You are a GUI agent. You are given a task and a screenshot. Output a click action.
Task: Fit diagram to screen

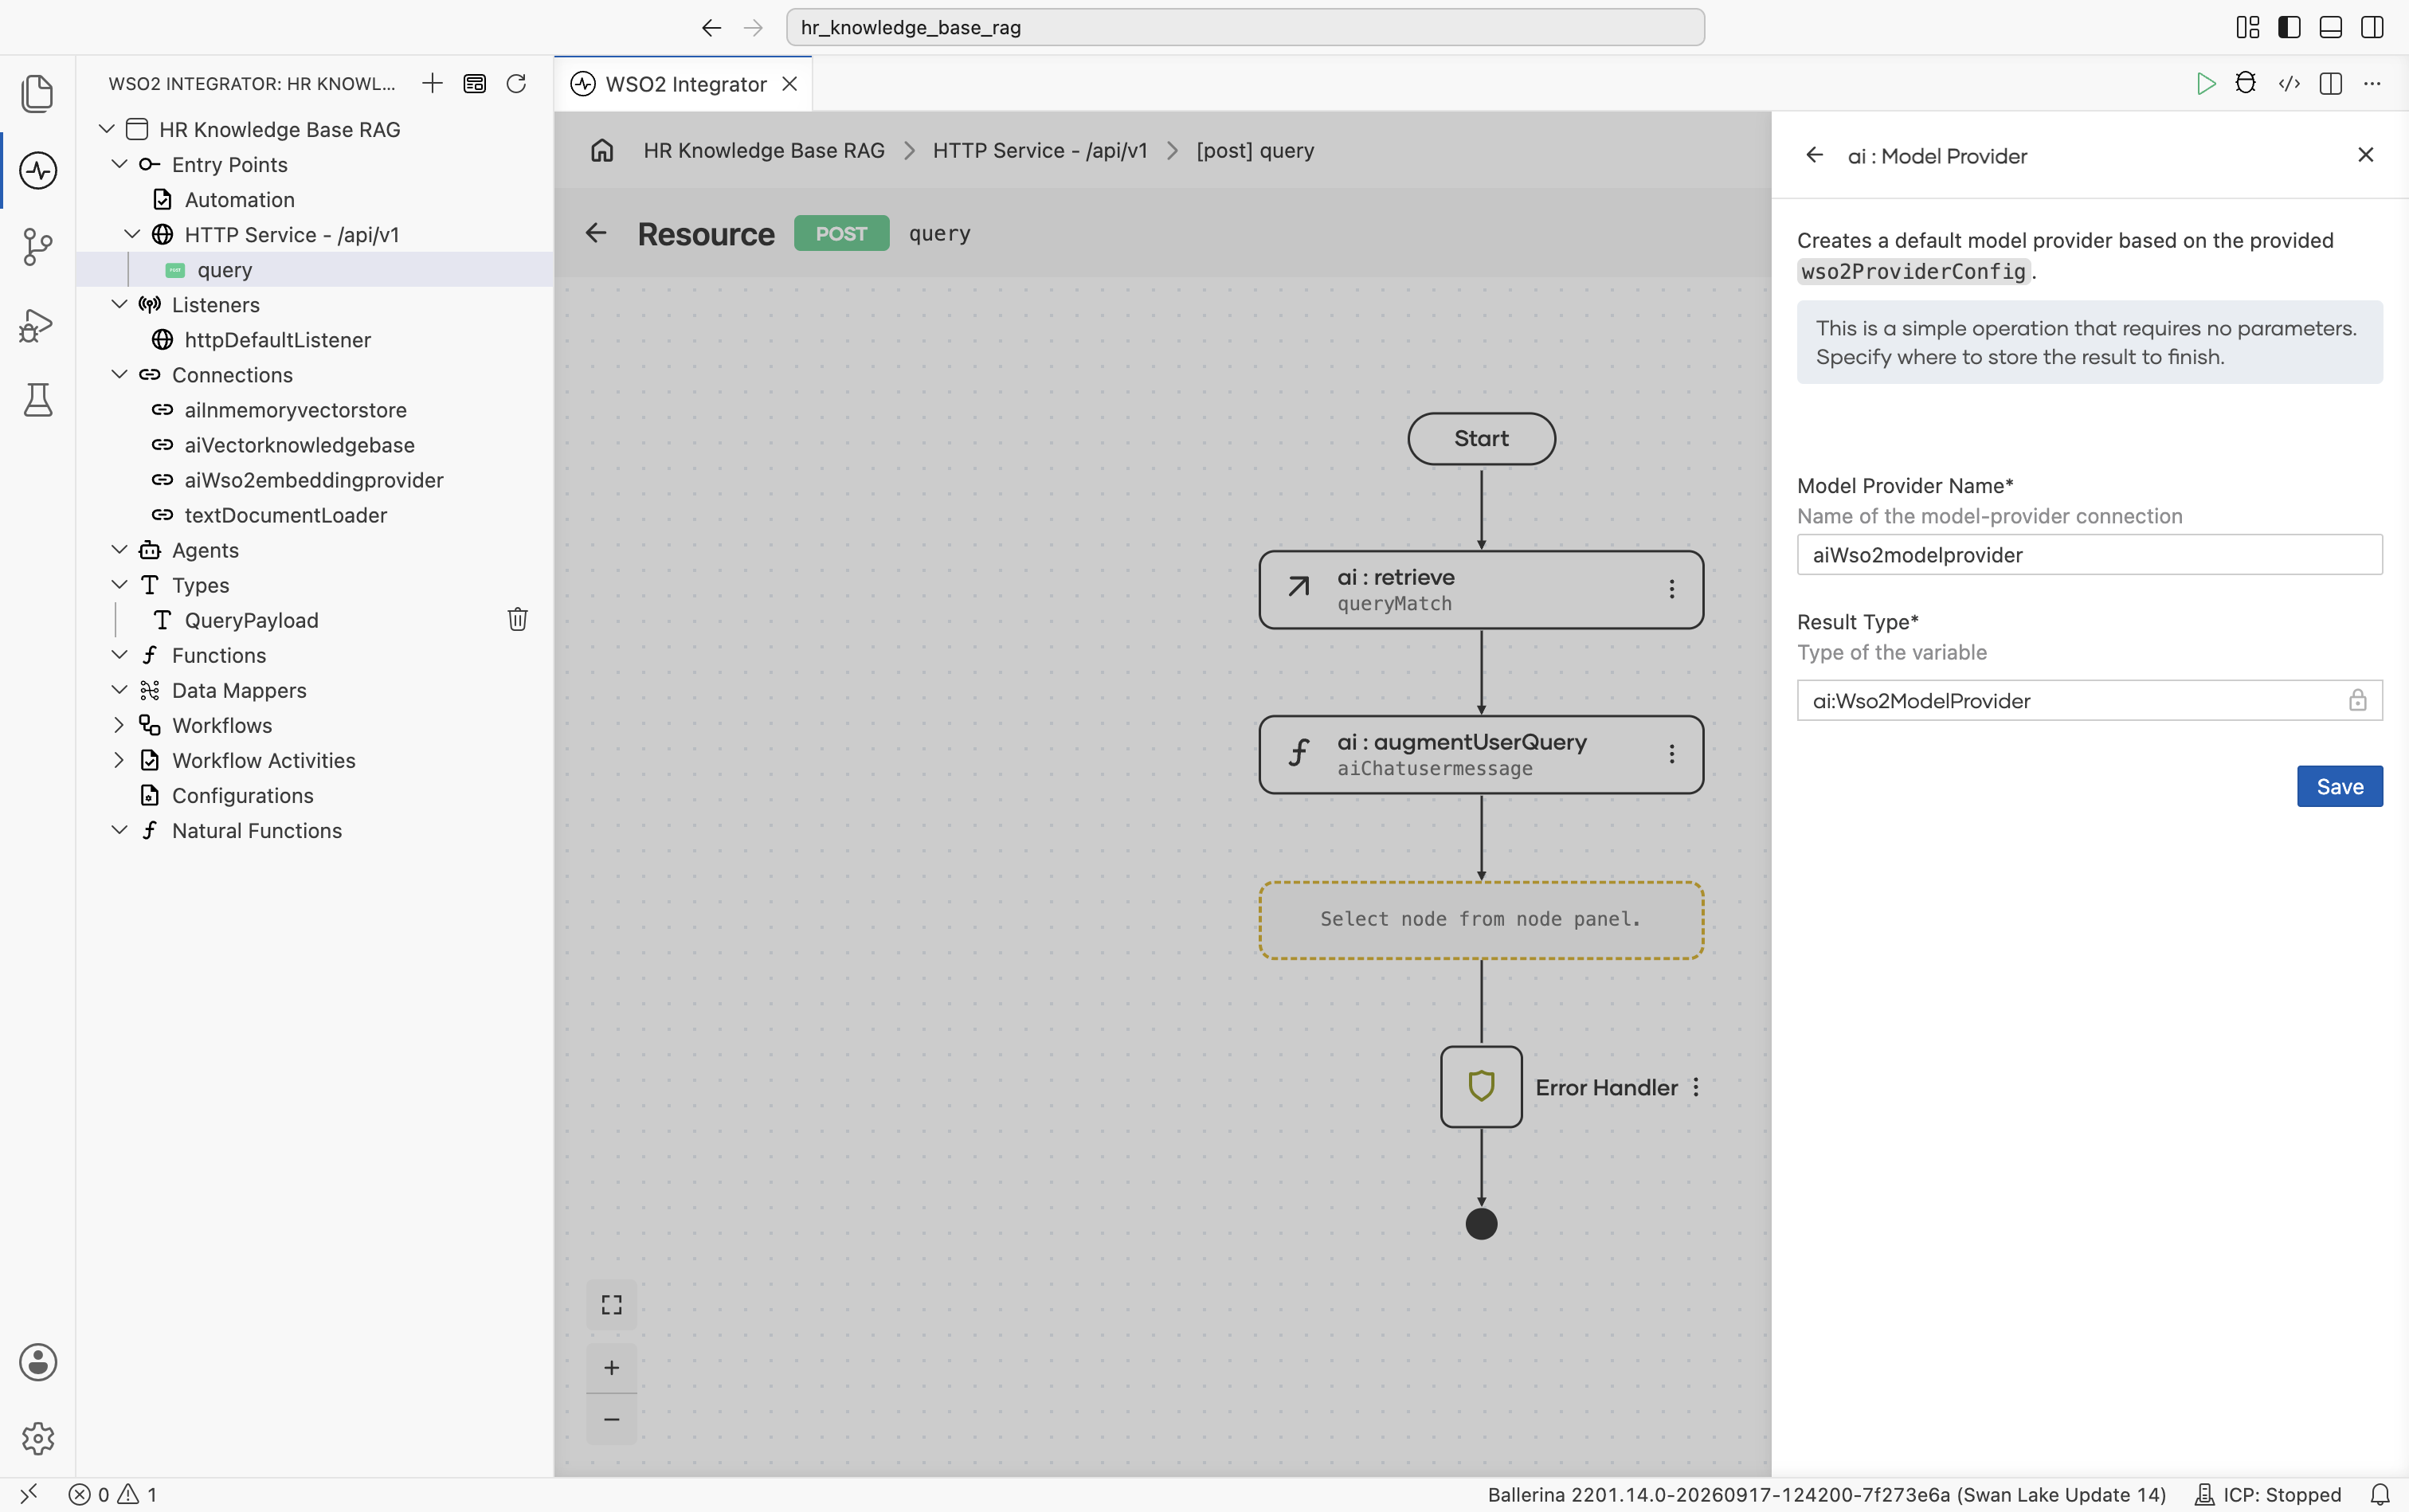pyautogui.click(x=612, y=1304)
